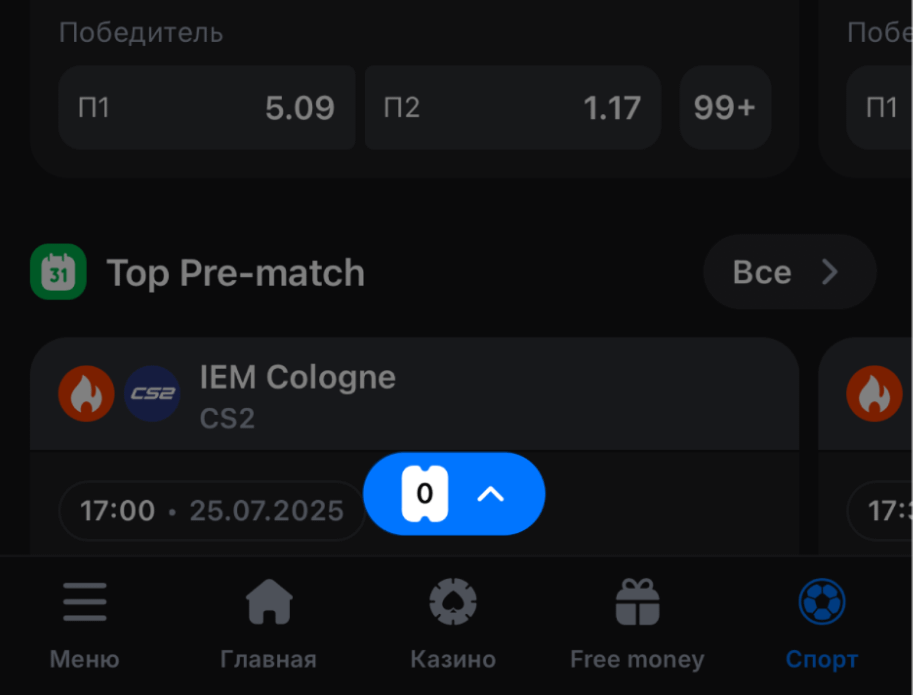Select П1 odds on right partial card

coord(882,108)
